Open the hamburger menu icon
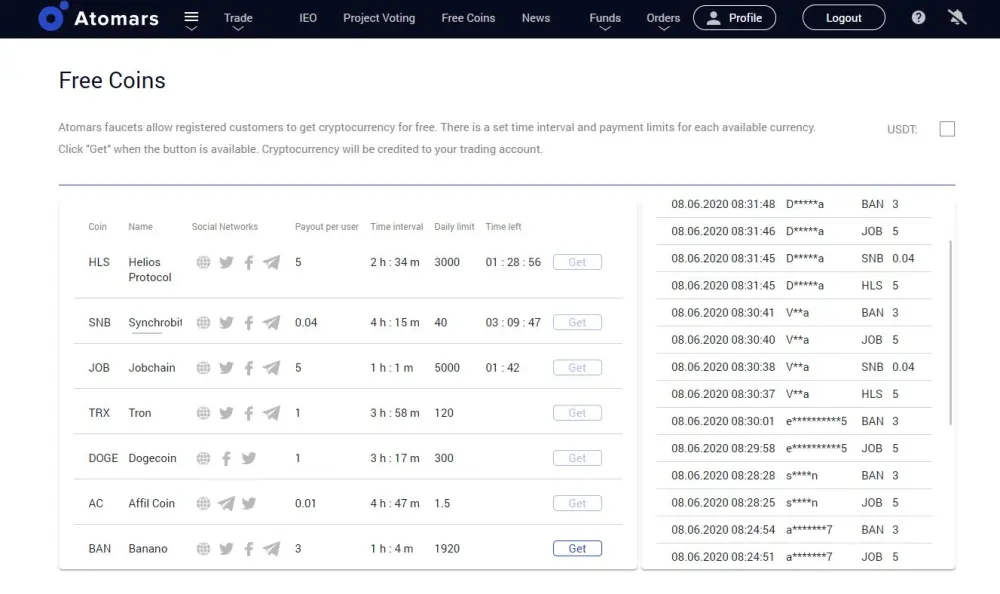The image size is (1000, 594). 191,18
